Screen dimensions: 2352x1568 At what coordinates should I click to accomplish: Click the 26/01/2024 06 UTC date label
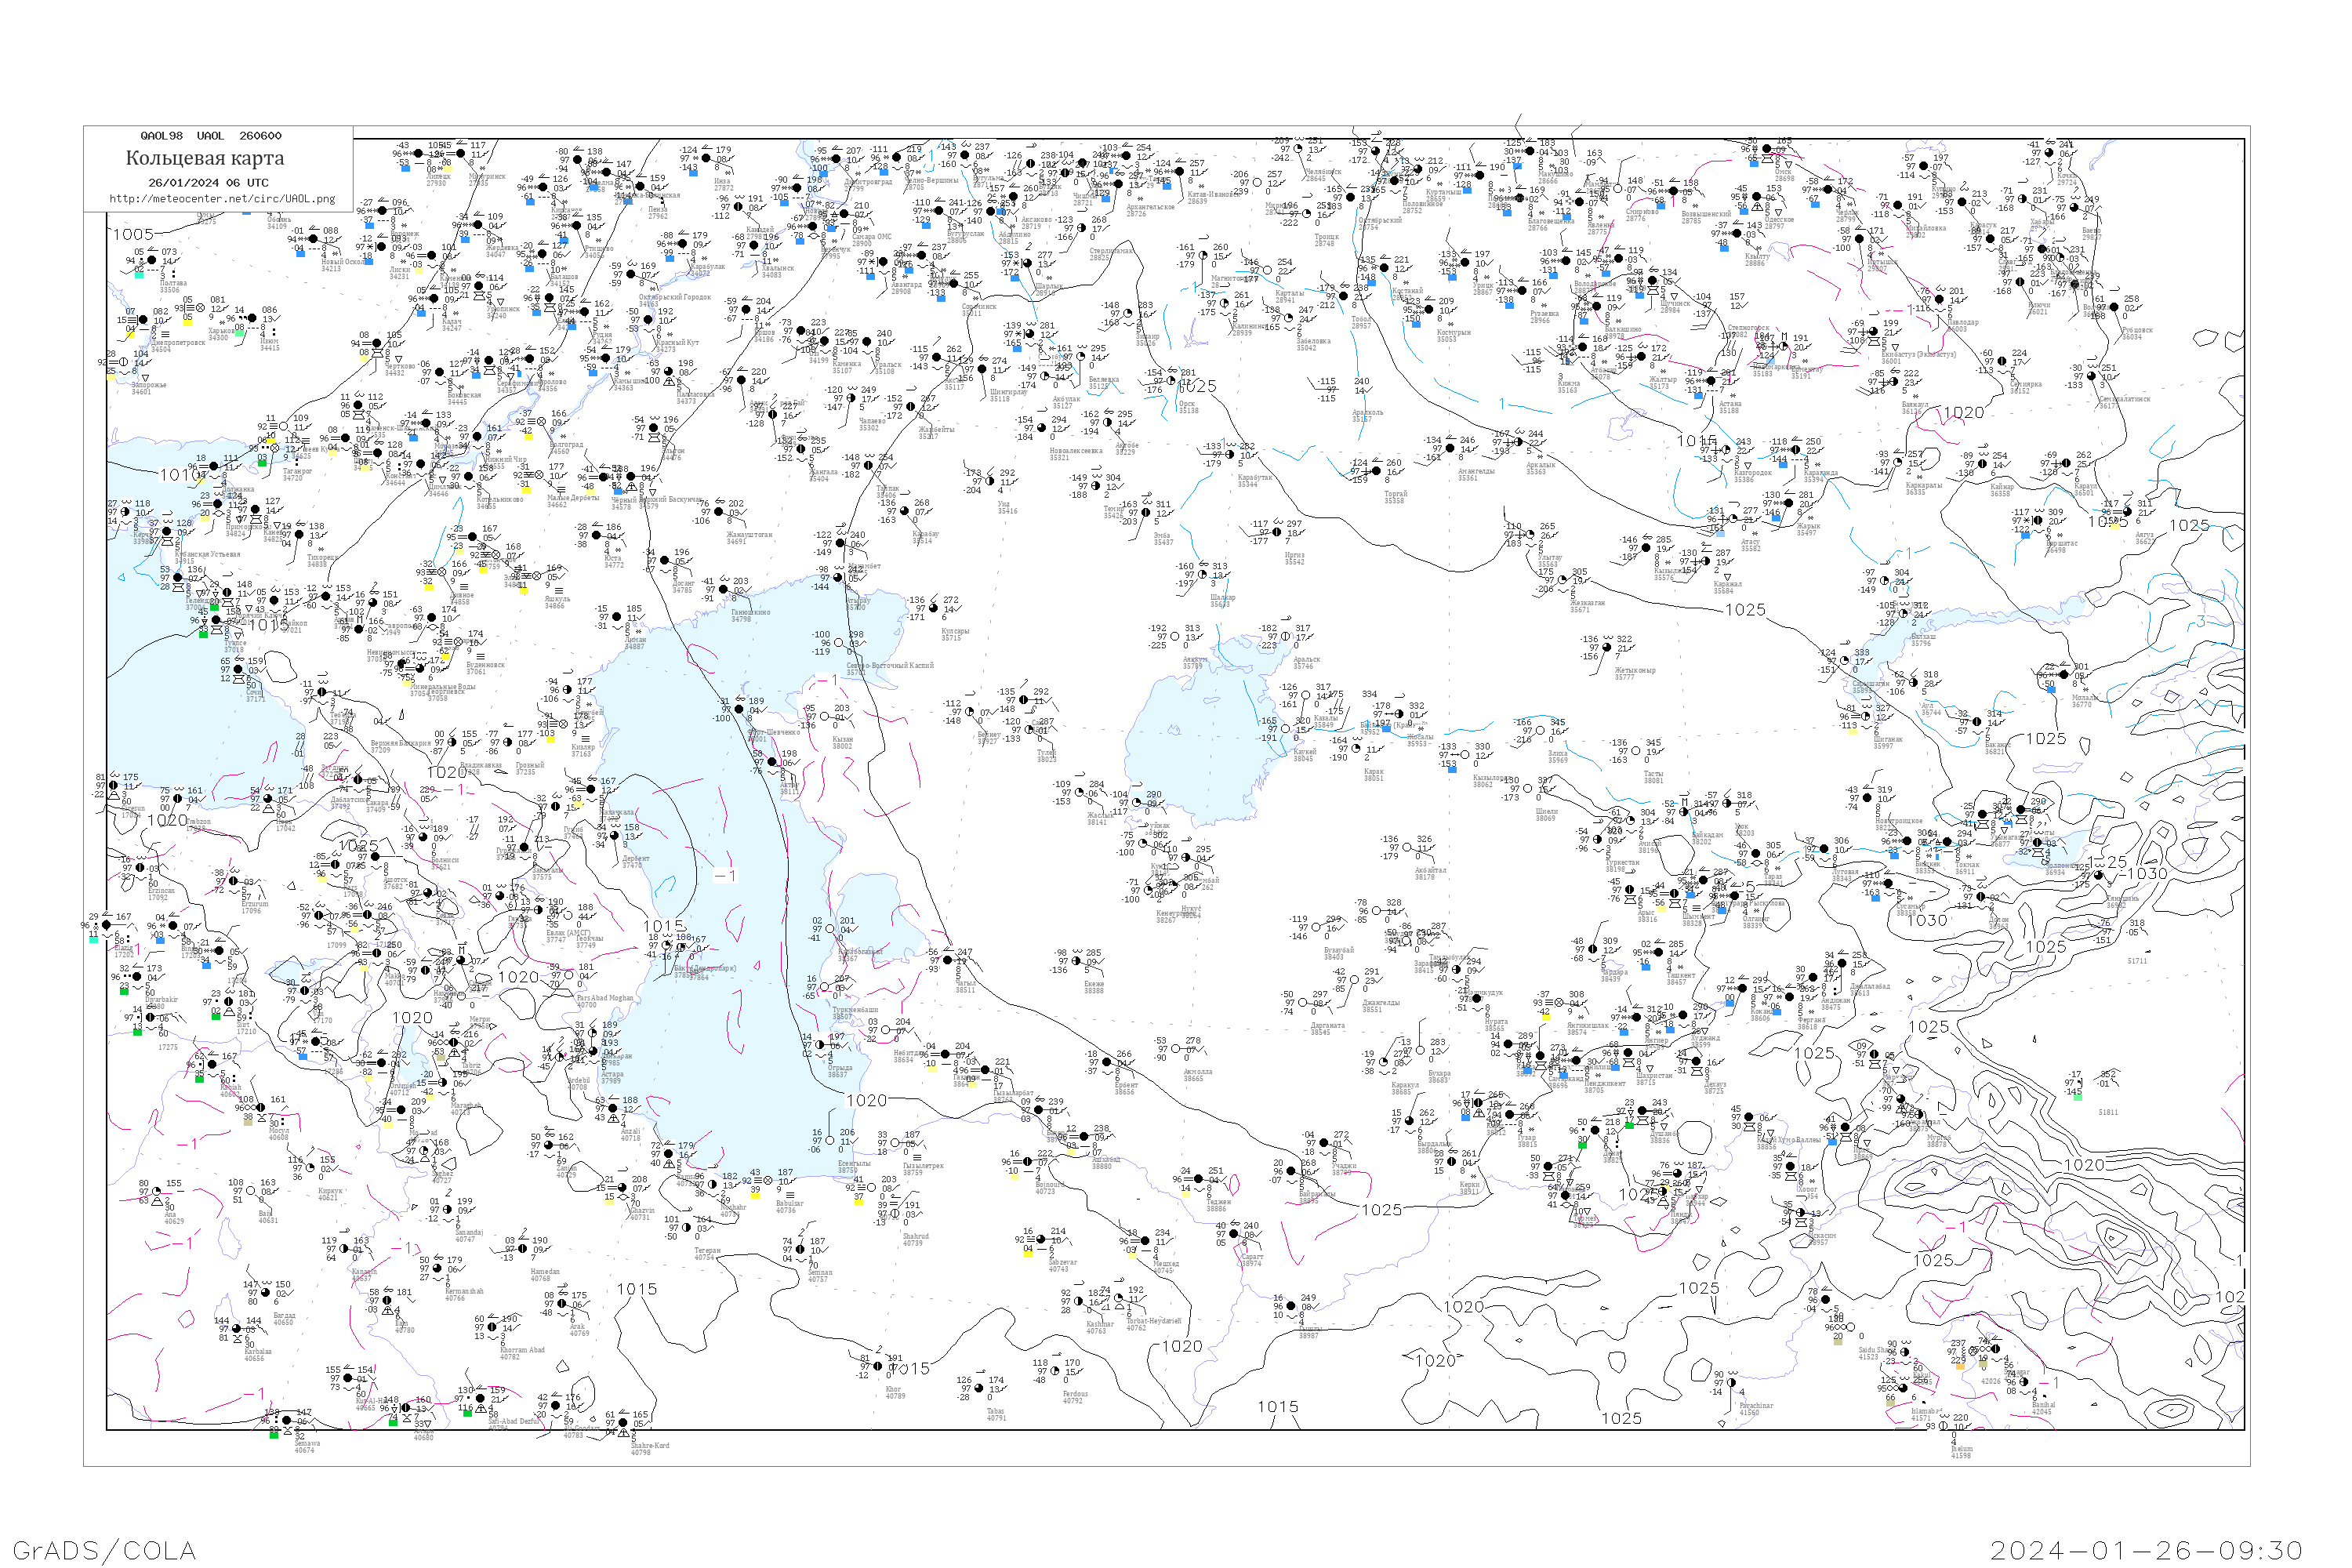(208, 182)
